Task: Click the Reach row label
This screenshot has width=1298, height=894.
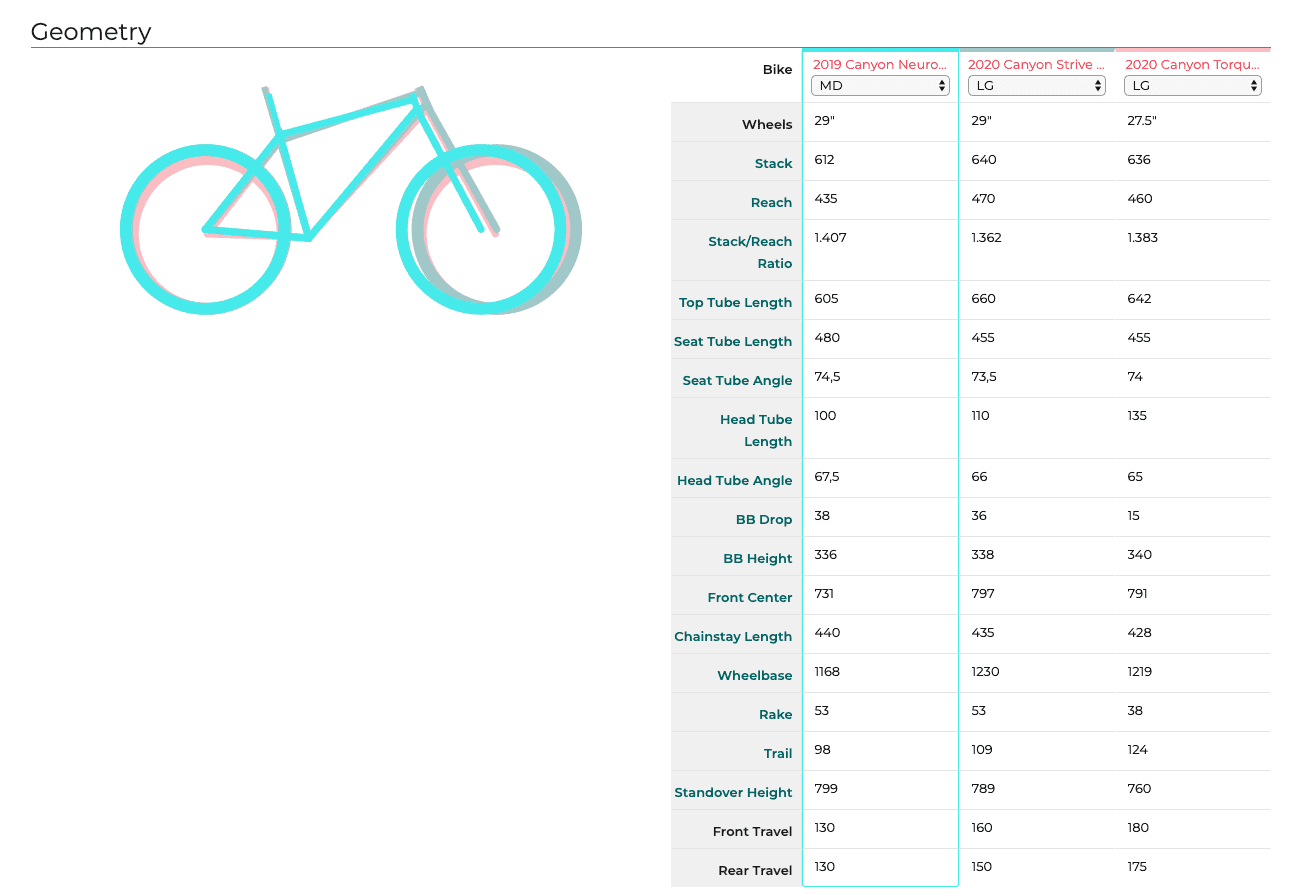Action: point(771,203)
